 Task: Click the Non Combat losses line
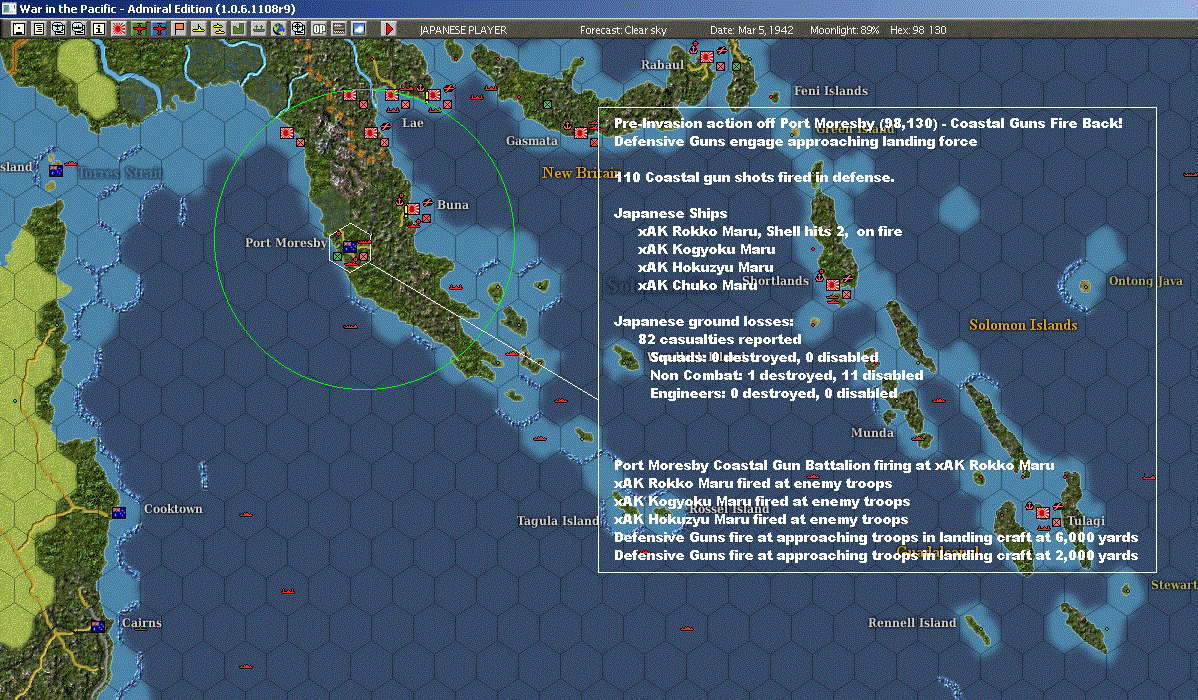point(786,375)
